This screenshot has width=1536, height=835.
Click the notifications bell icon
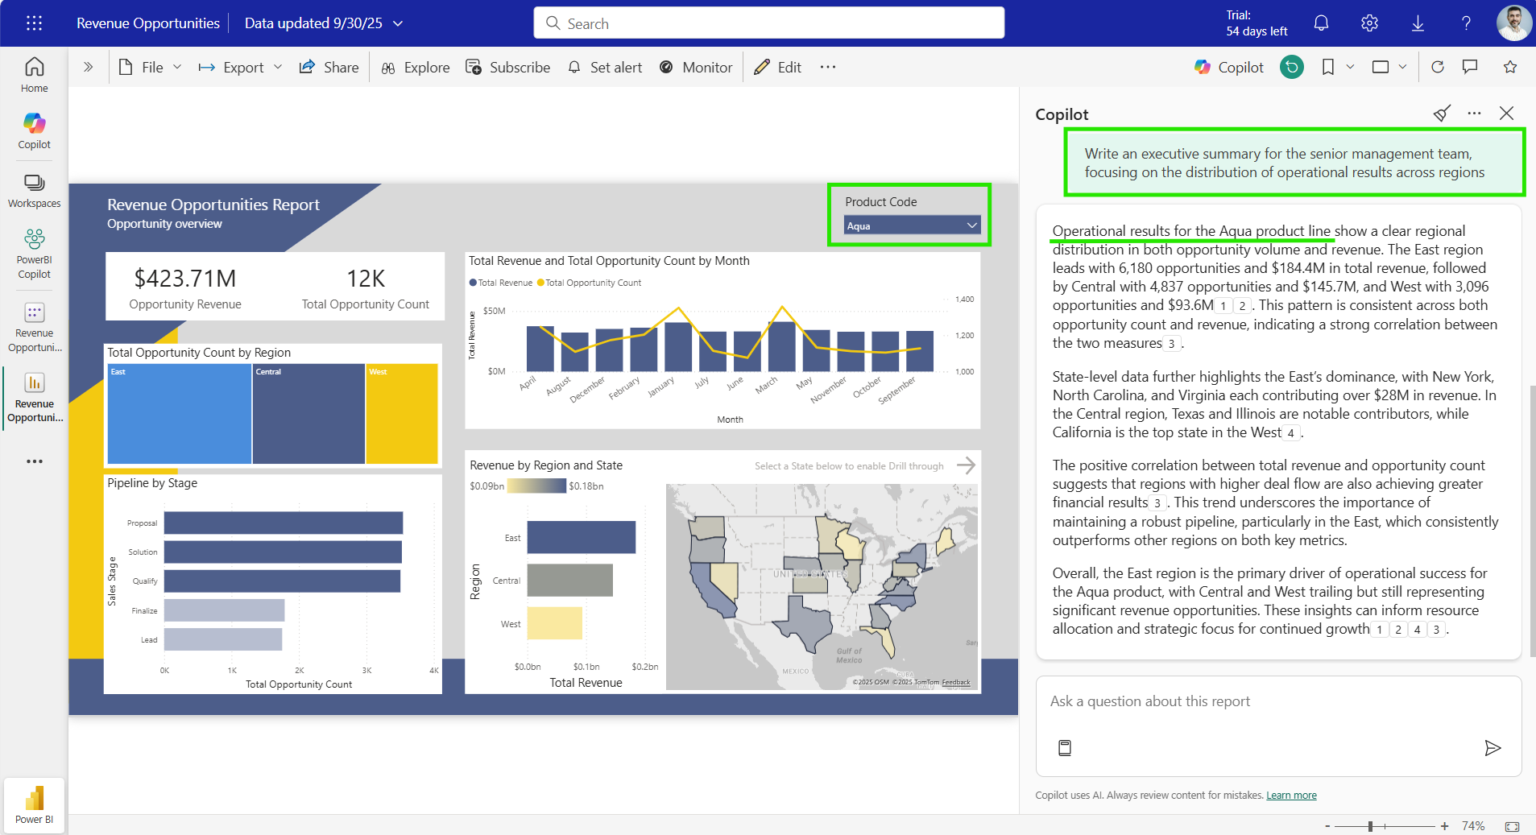(x=1321, y=23)
